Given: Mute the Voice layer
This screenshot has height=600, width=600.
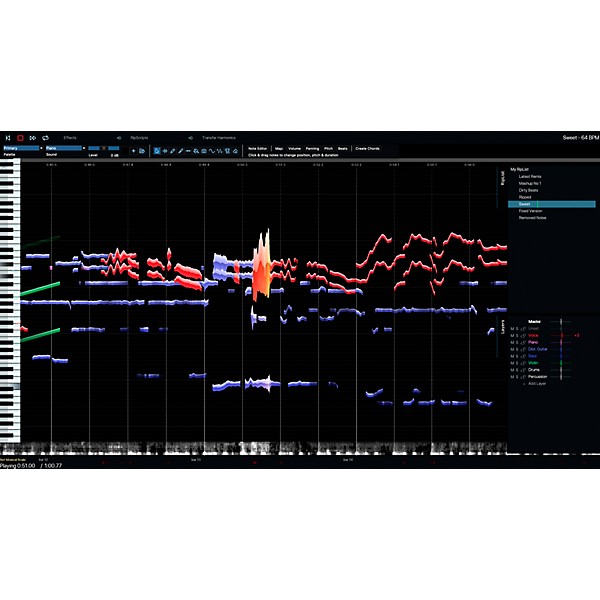Looking at the screenshot, I should pos(512,334).
